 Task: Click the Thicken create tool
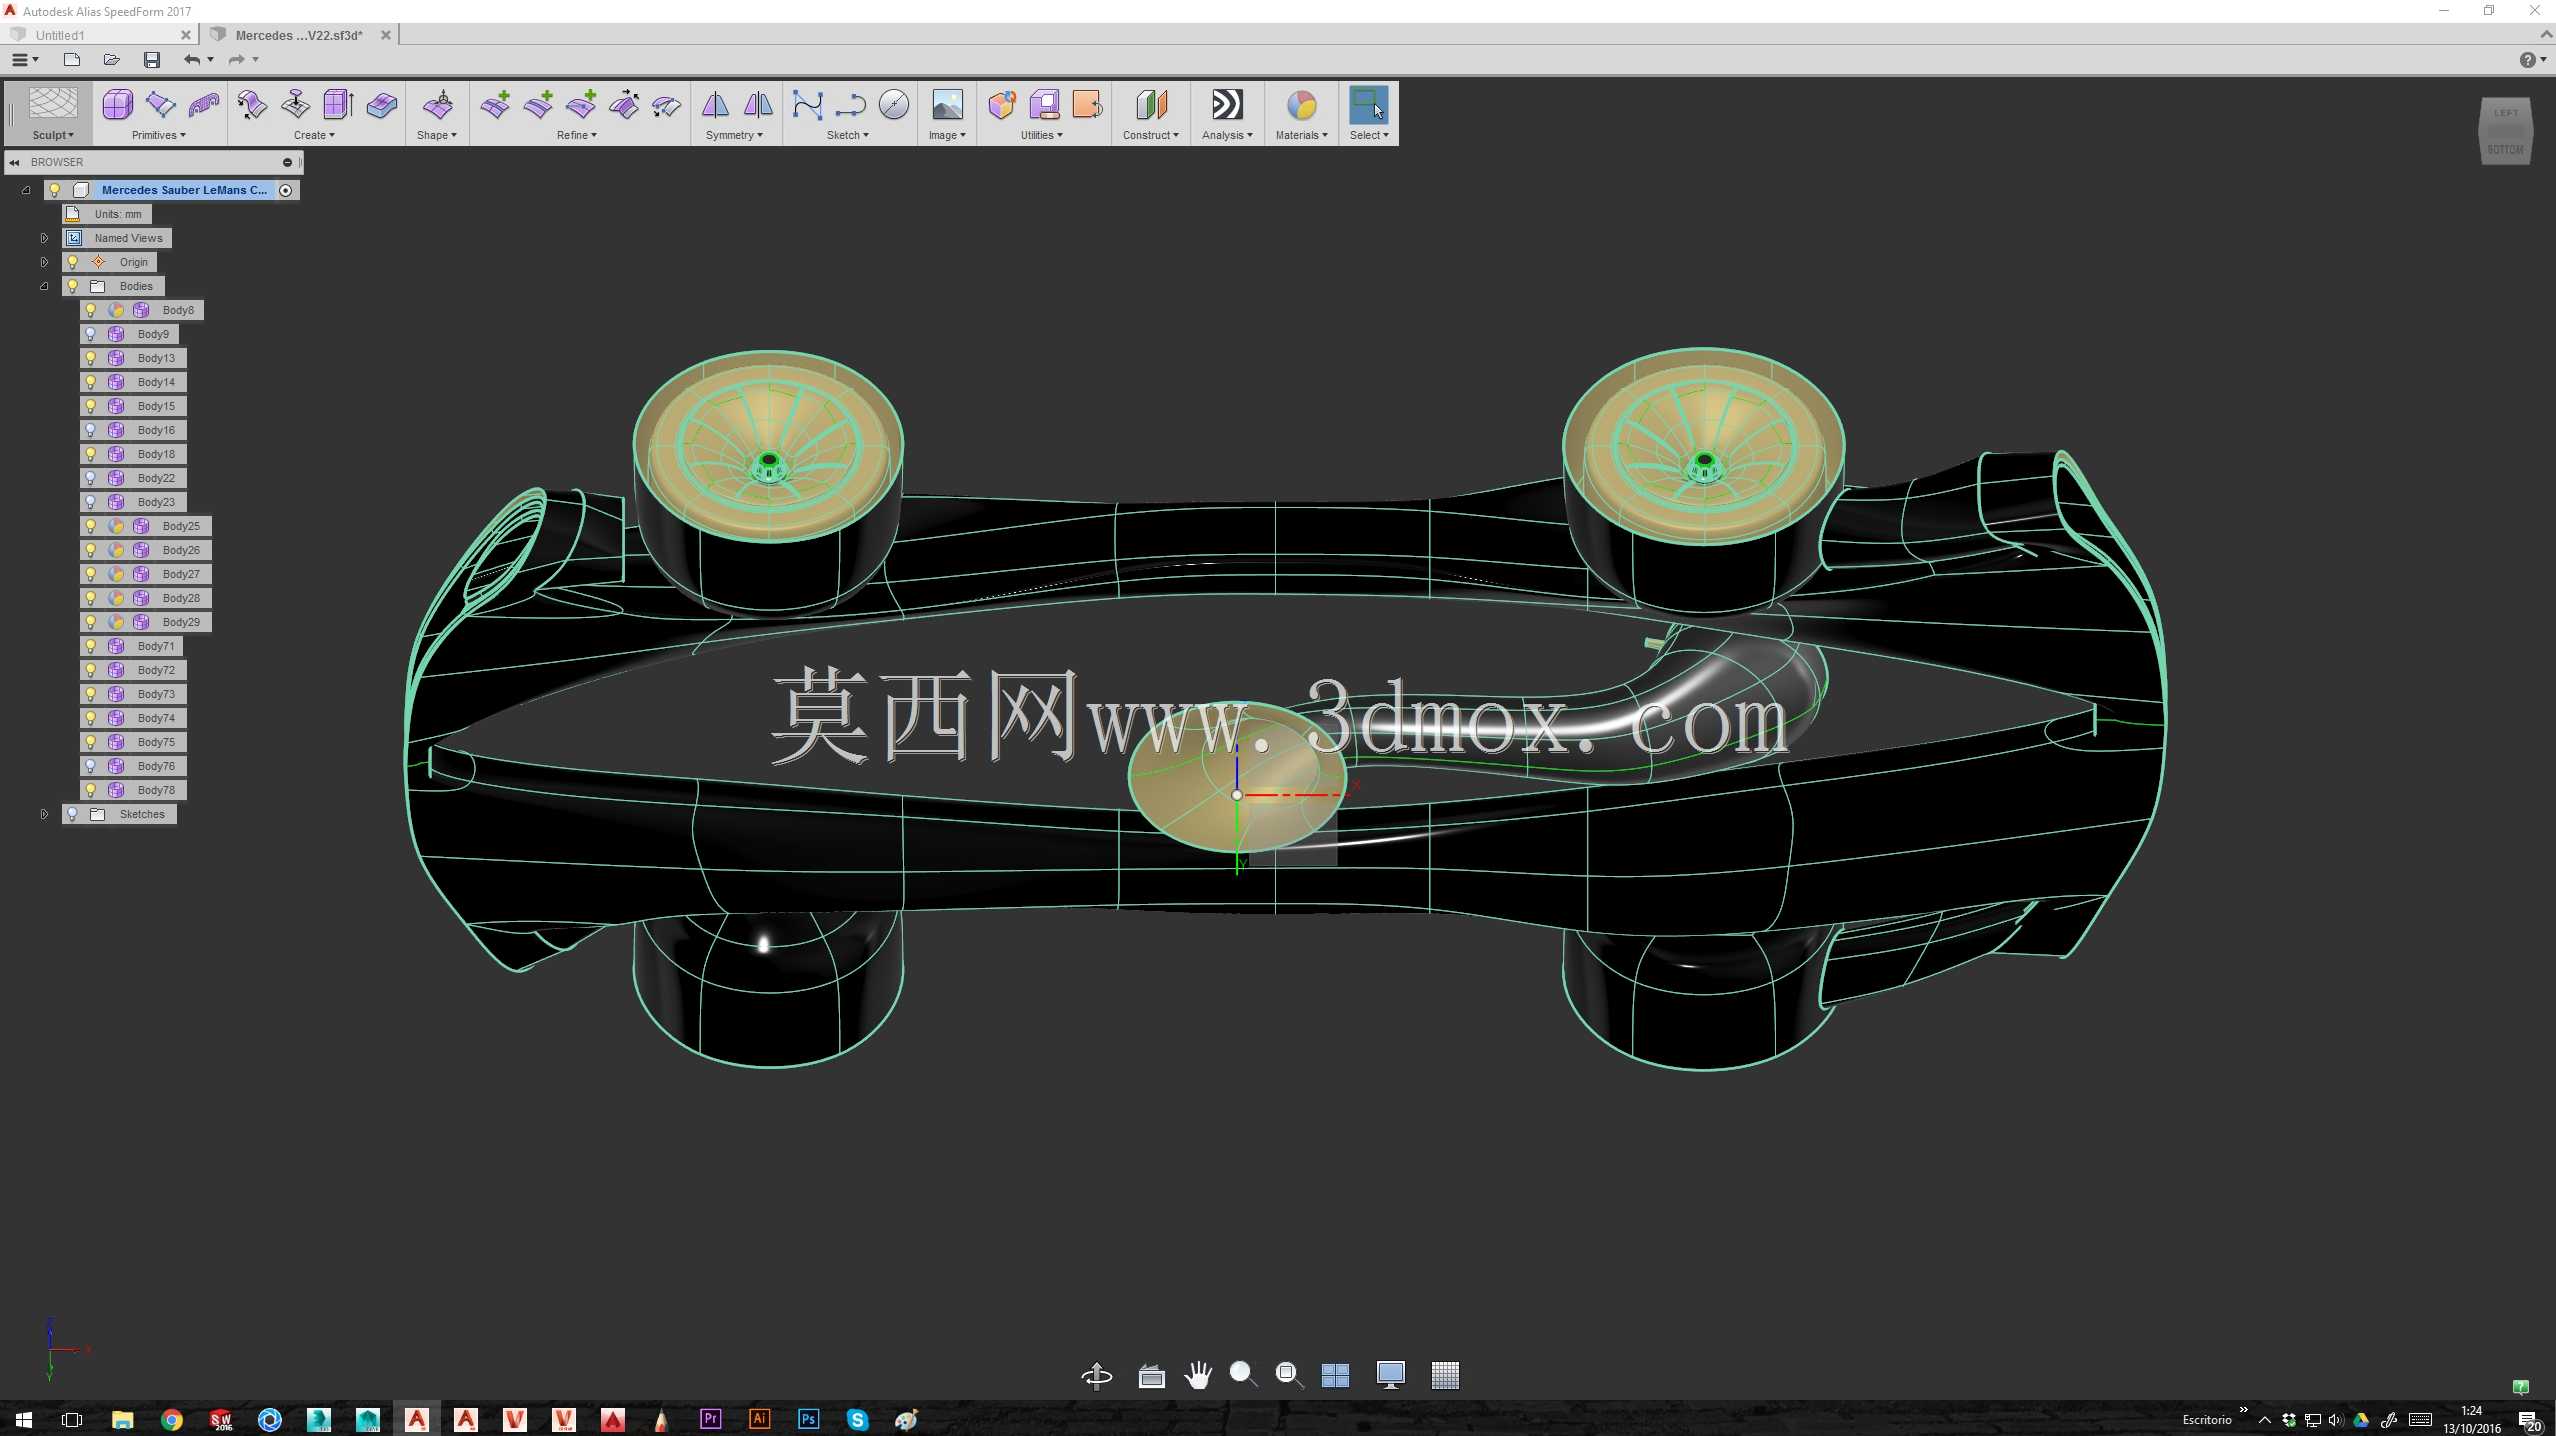point(382,105)
